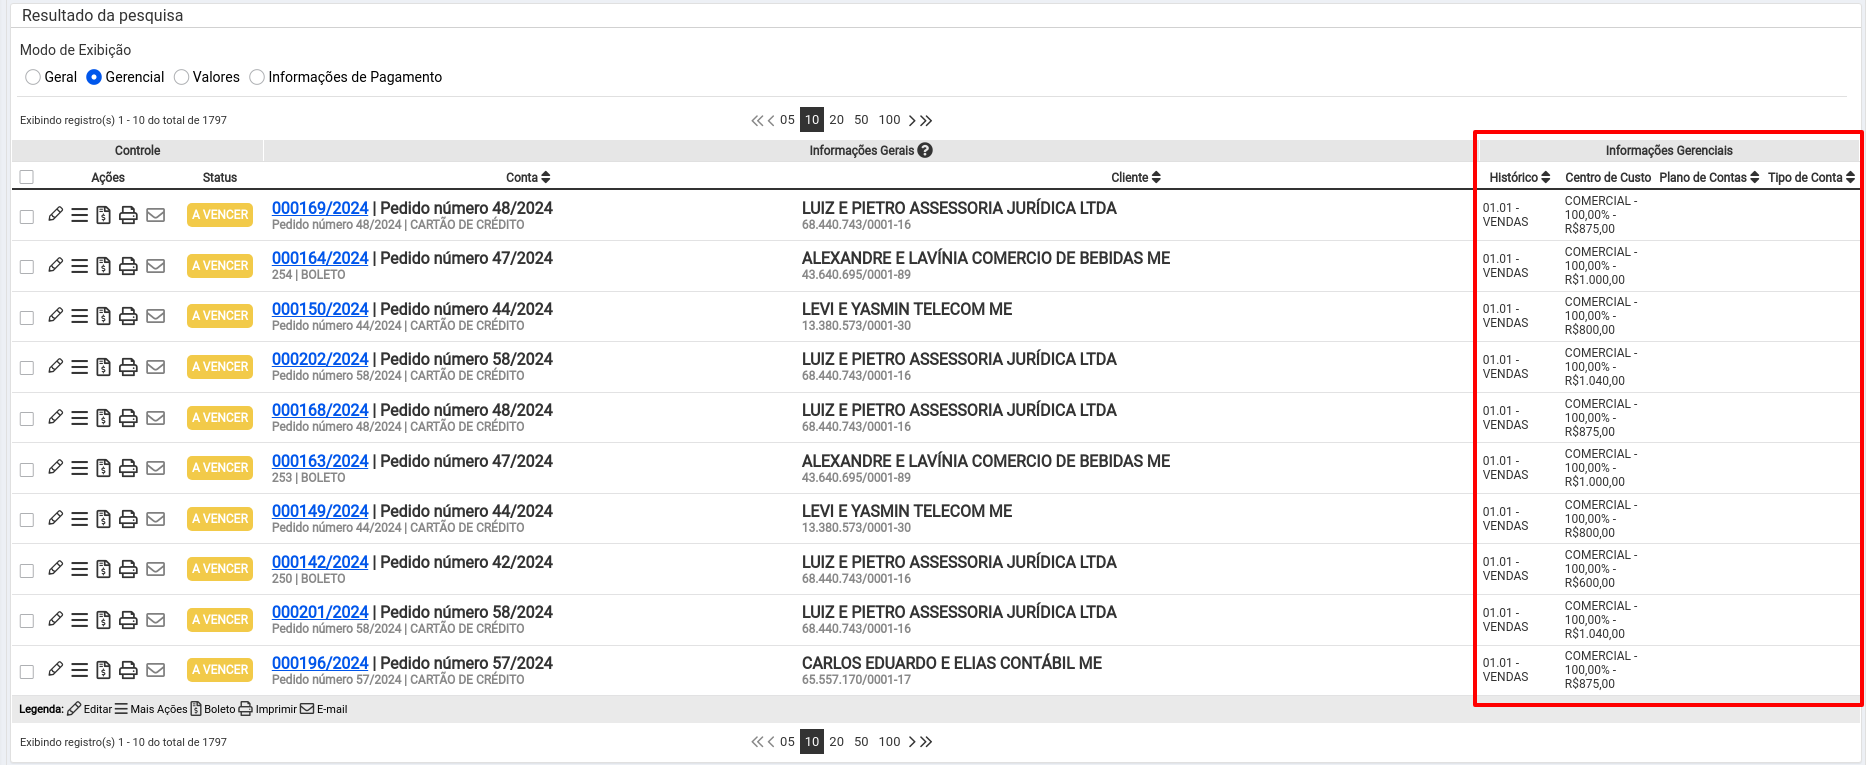Click client LEVI E YASMIN TELECOM ME for 000150/2024
This screenshot has width=1866, height=765.
(906, 309)
